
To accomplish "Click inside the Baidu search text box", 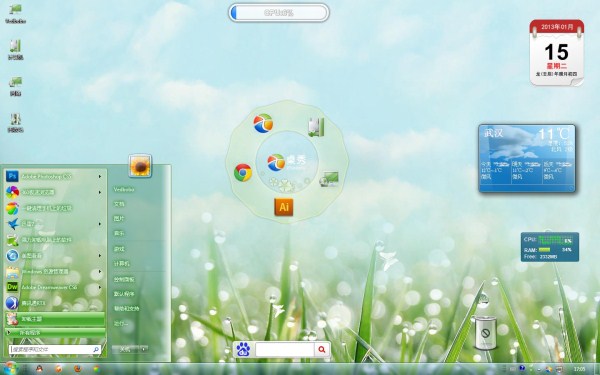I will 285,349.
